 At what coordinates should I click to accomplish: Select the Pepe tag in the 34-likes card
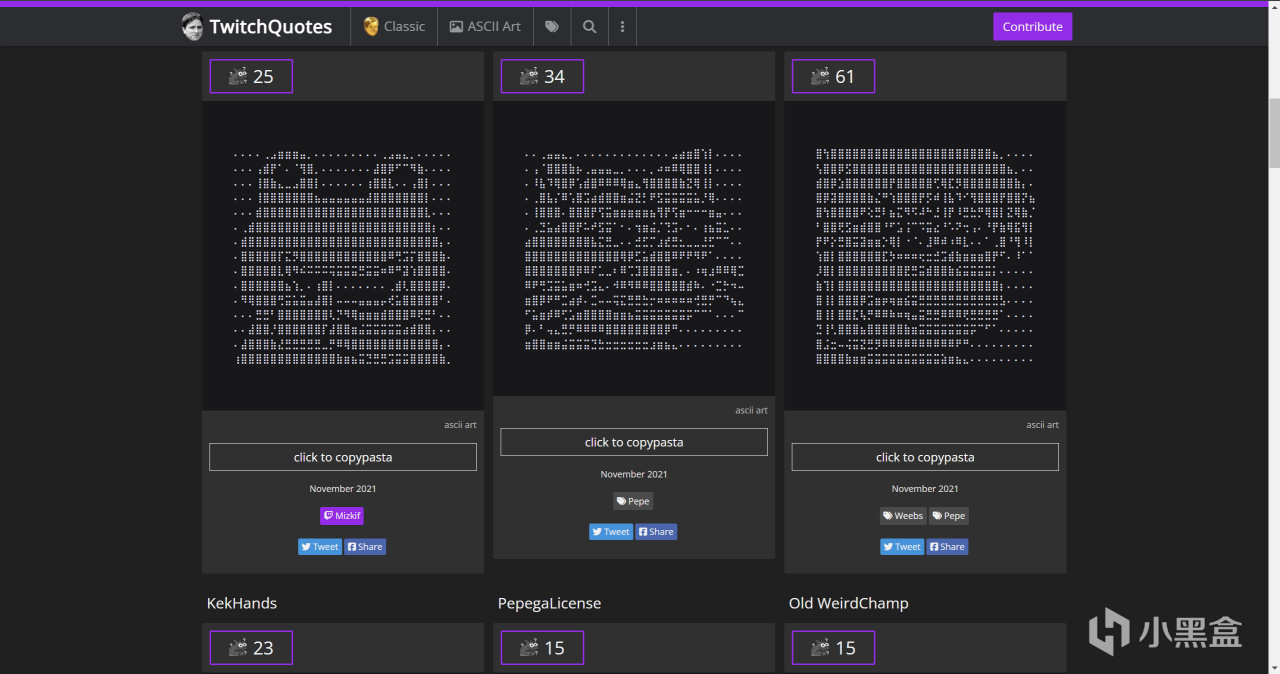[x=633, y=501]
